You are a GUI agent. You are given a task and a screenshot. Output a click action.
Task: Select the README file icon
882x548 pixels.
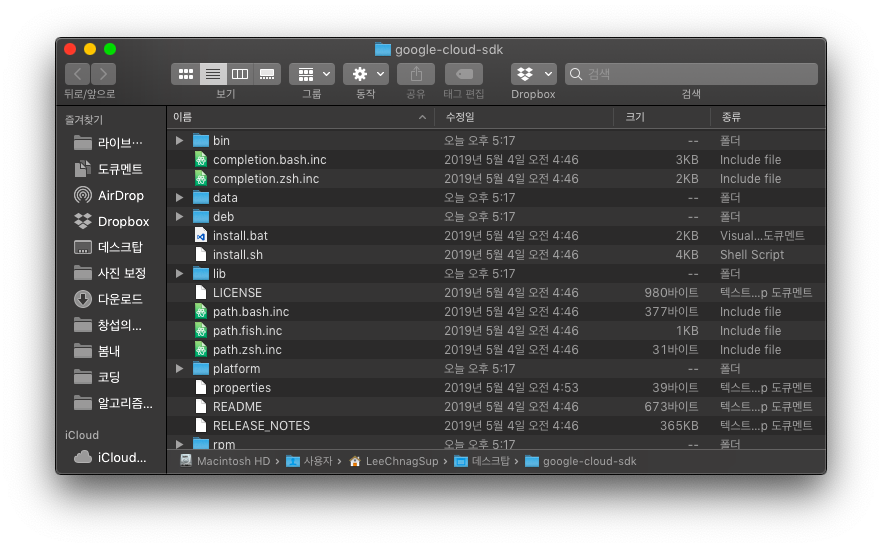tap(201, 407)
